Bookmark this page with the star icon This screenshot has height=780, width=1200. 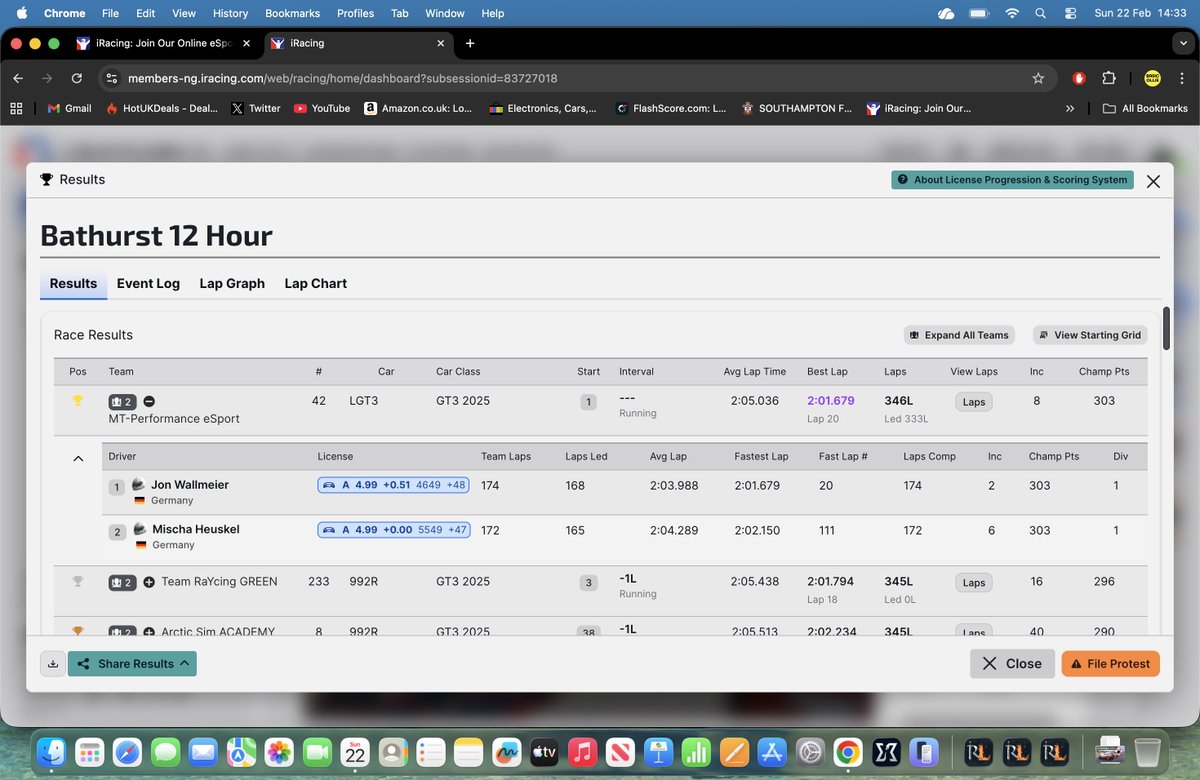point(1038,78)
